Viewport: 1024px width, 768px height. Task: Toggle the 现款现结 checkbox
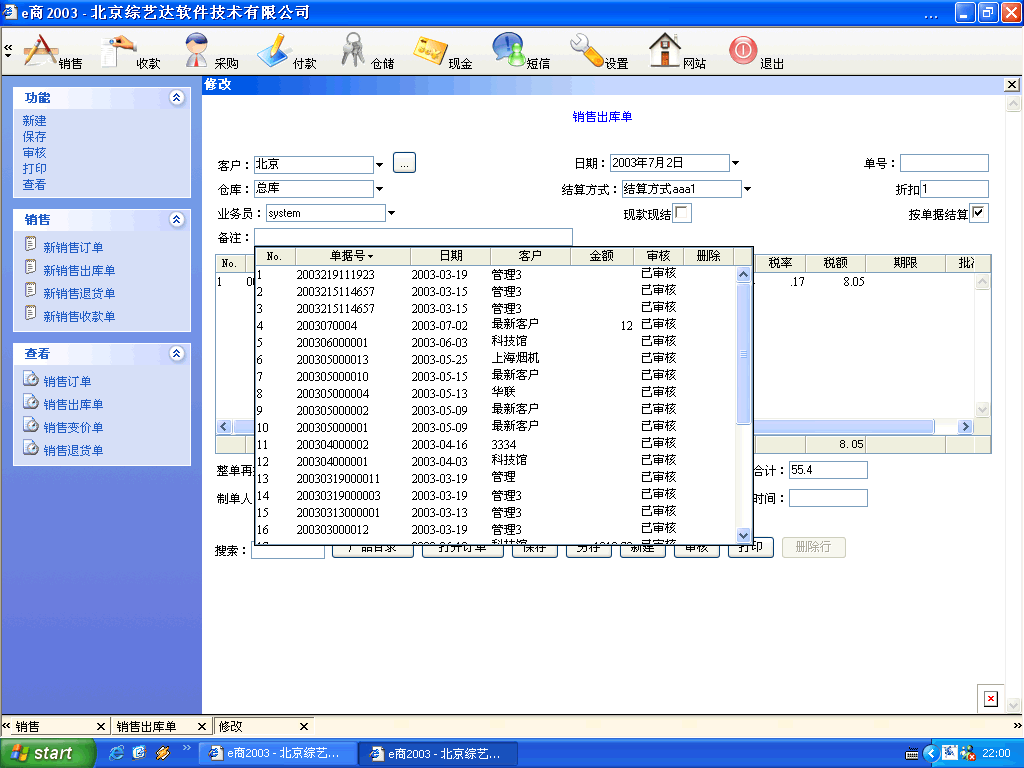point(682,213)
